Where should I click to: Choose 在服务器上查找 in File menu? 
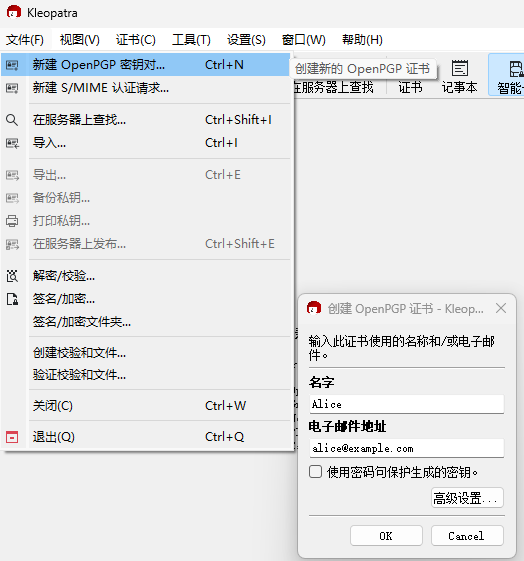coord(145,119)
